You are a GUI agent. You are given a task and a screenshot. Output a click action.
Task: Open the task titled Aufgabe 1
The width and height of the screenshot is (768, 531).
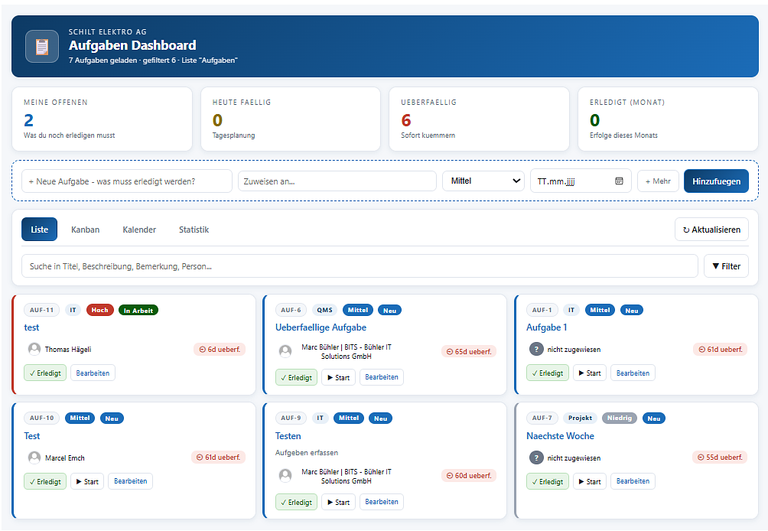click(547, 327)
